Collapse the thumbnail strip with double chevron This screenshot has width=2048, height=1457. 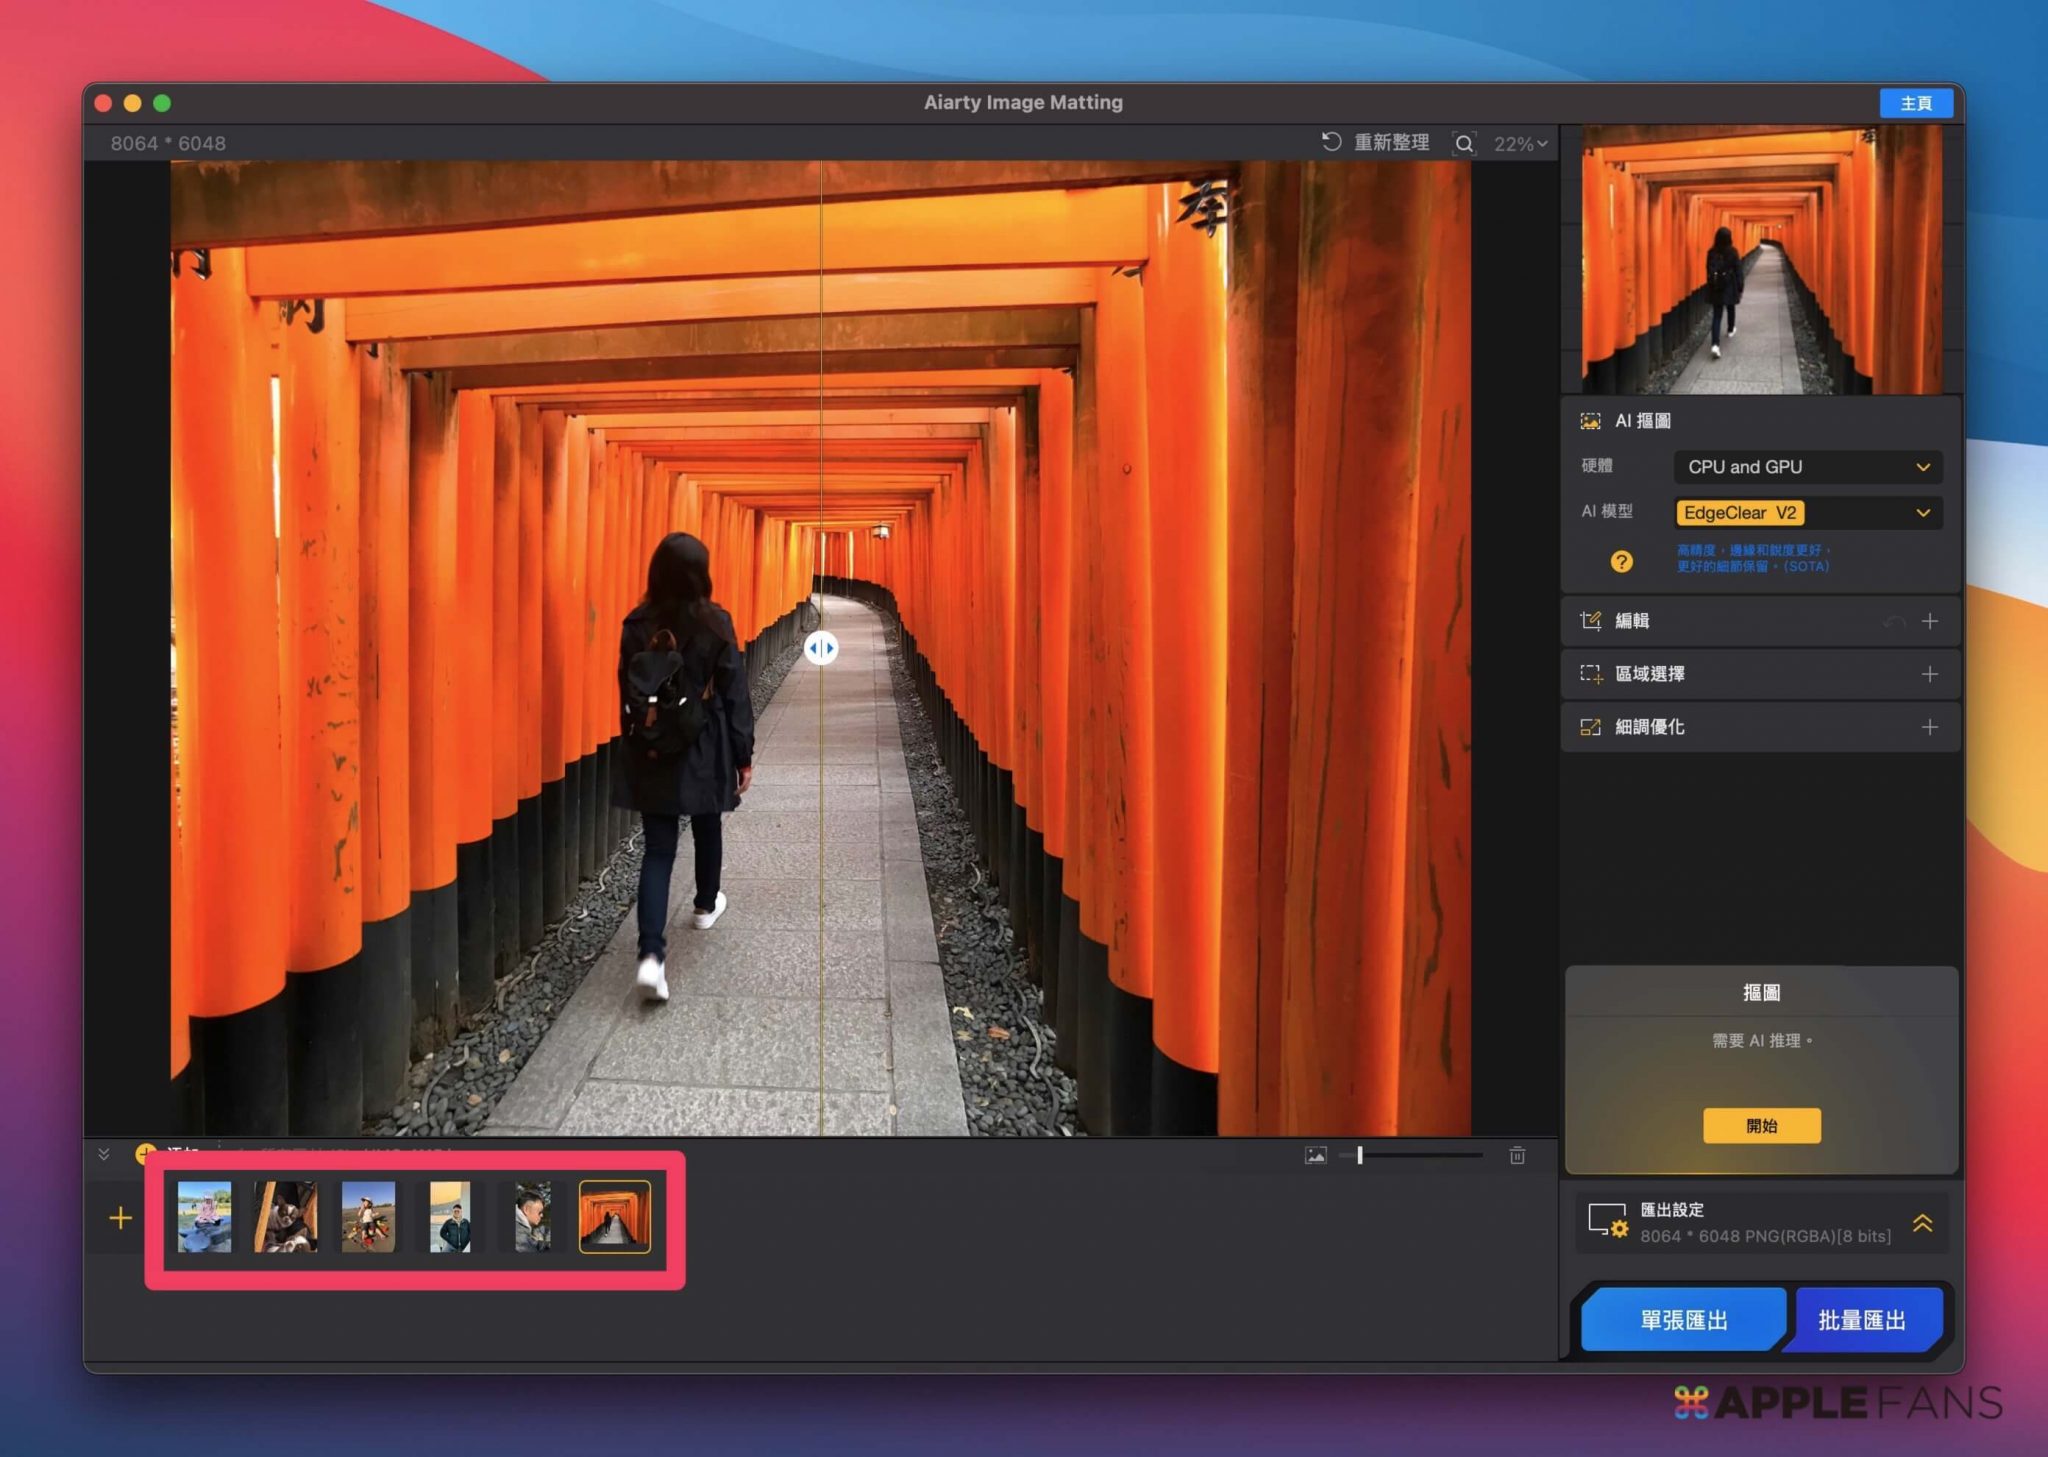(x=104, y=1154)
